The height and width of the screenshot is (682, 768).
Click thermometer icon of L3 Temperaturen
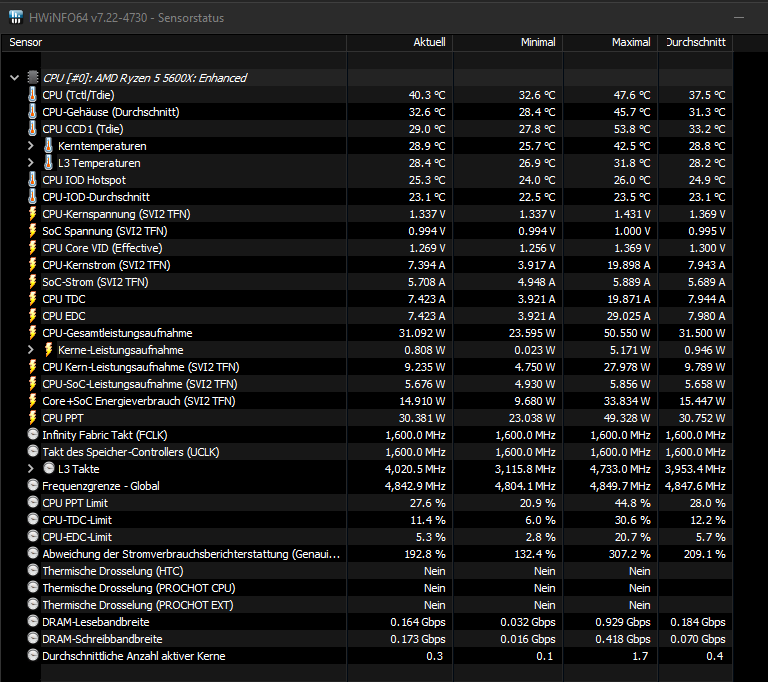click(x=48, y=163)
